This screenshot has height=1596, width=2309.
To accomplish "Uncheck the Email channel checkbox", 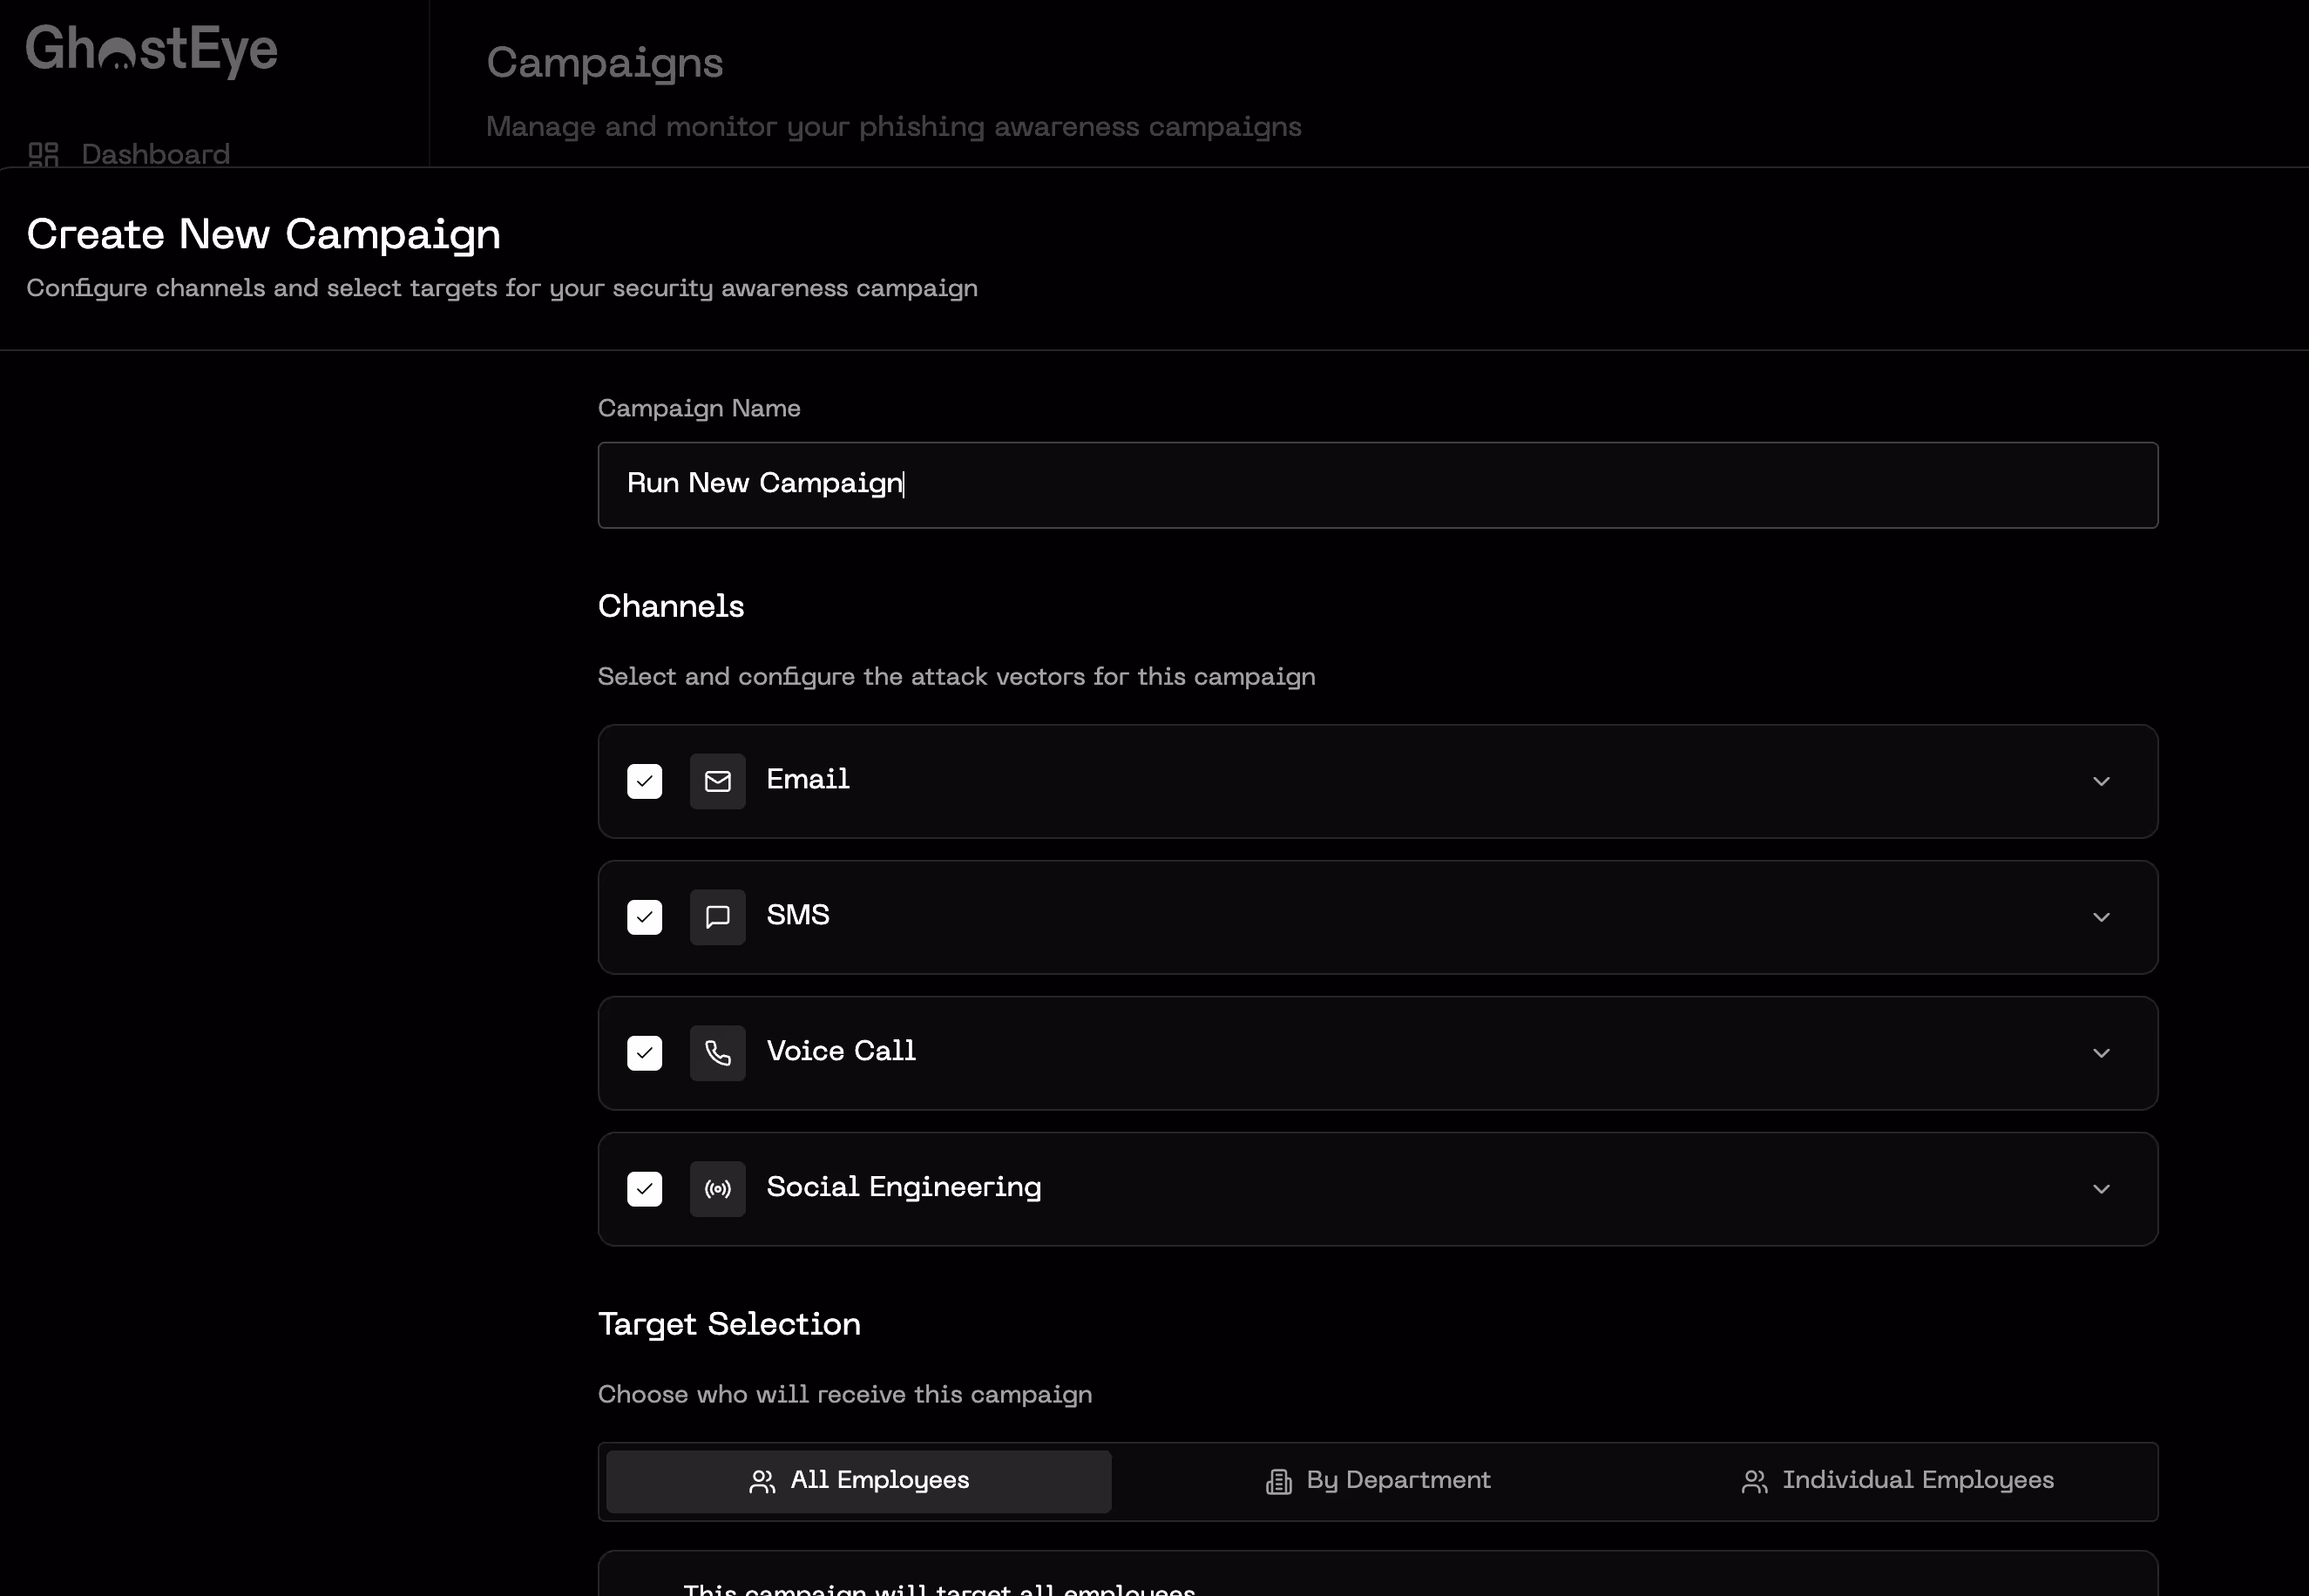I will click(644, 781).
